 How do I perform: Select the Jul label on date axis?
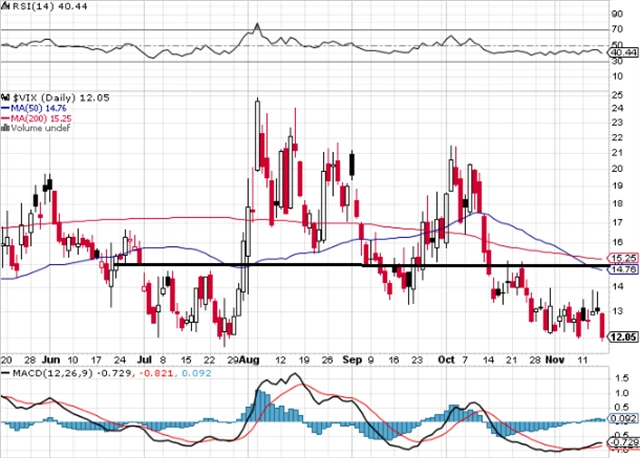click(143, 355)
